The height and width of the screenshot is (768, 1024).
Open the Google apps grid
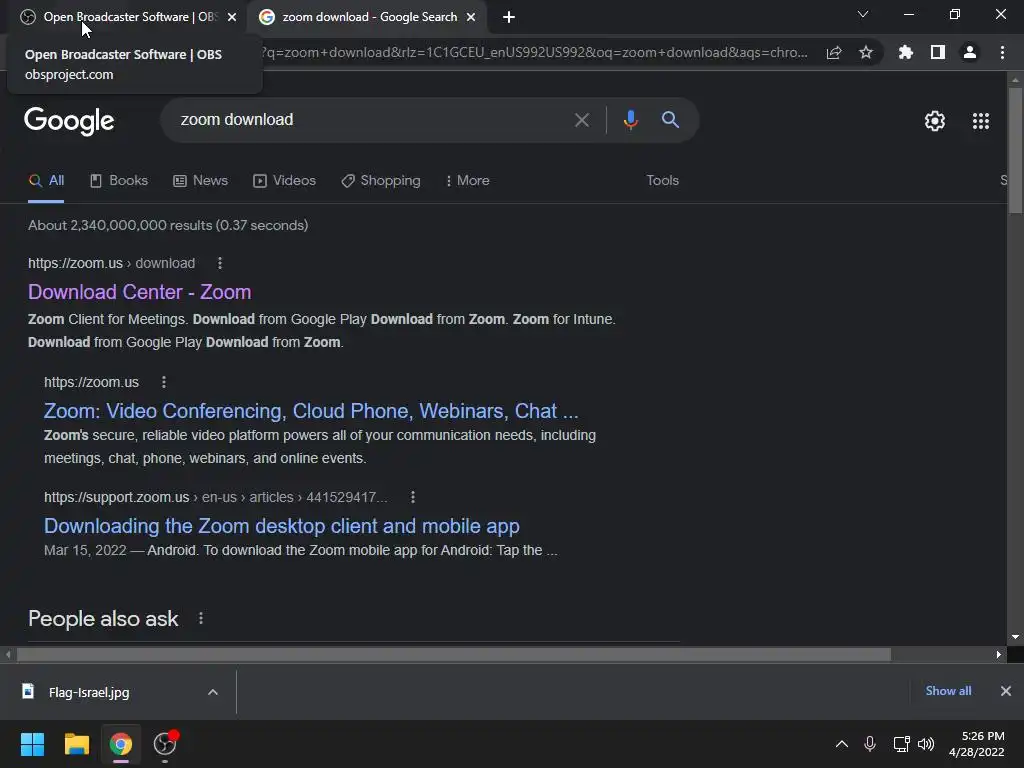pos(981,121)
